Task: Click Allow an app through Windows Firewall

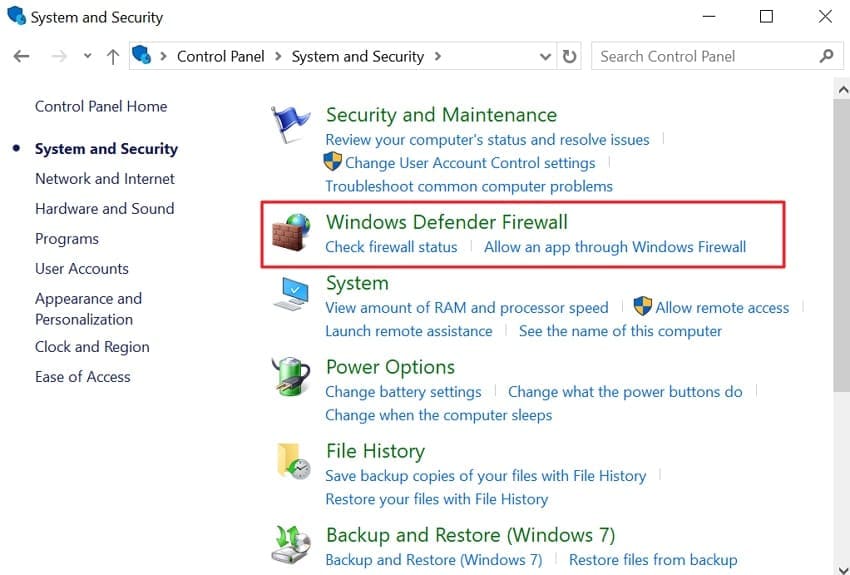Action: click(615, 247)
